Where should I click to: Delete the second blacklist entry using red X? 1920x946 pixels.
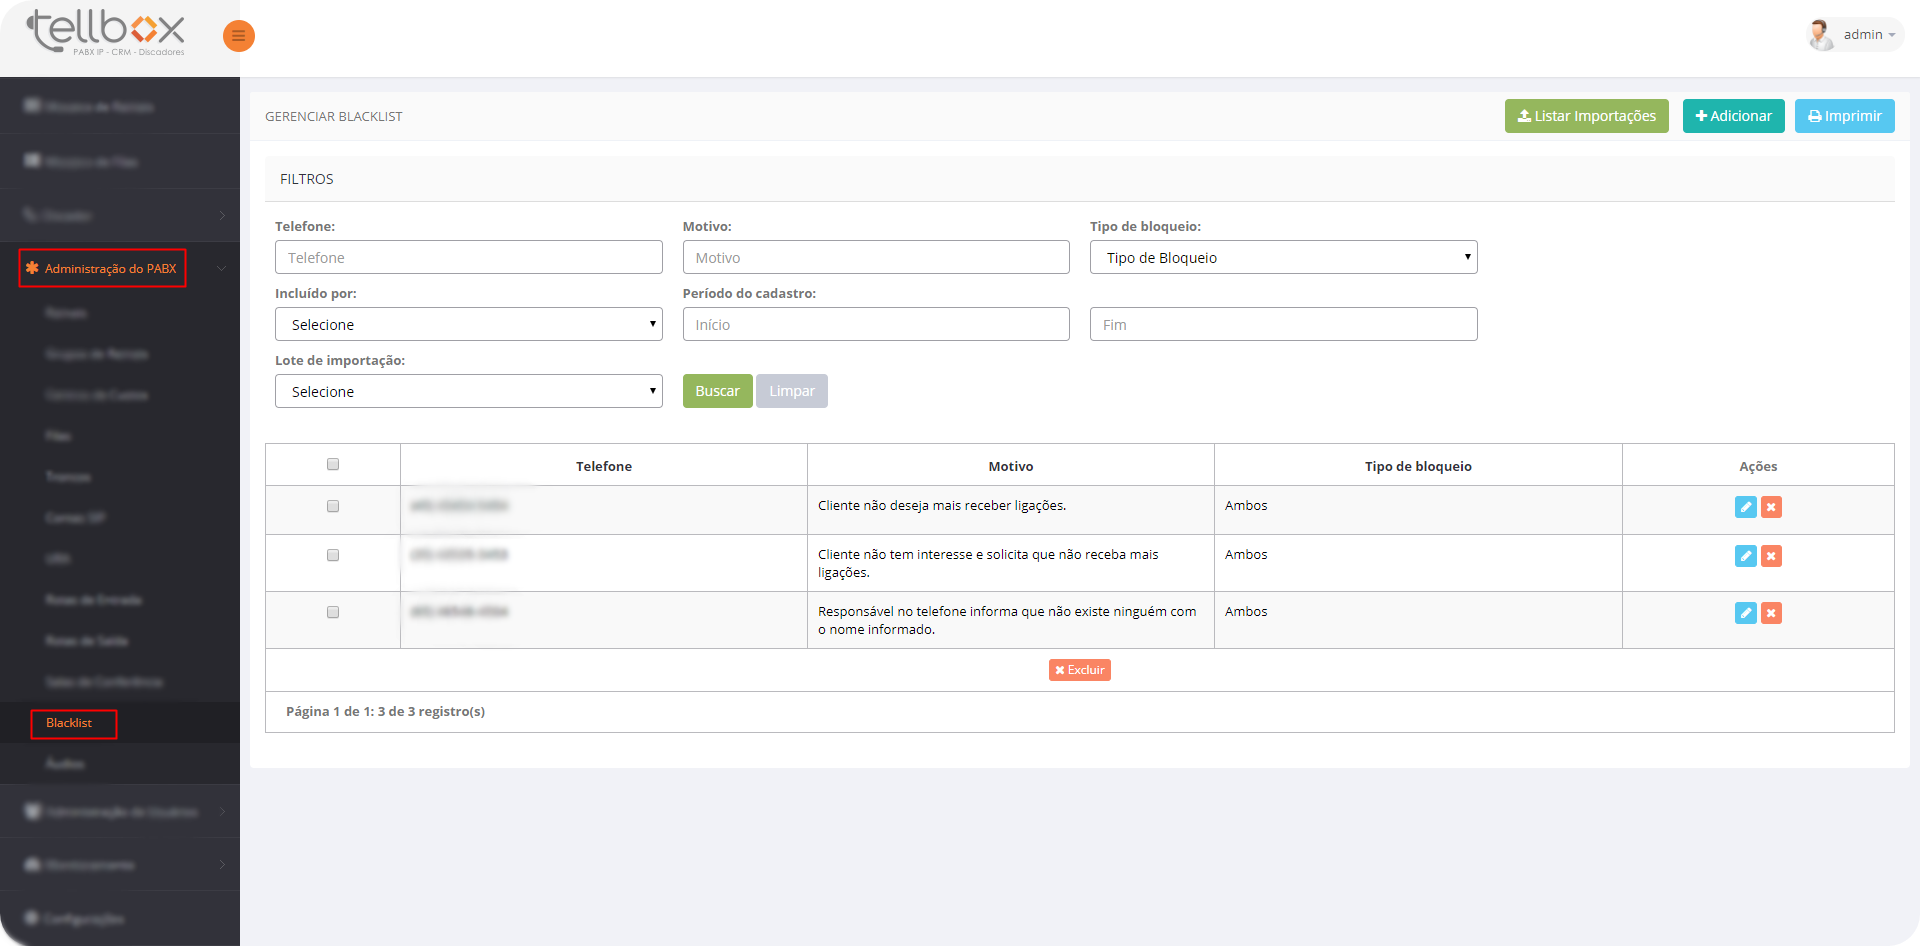coord(1771,556)
